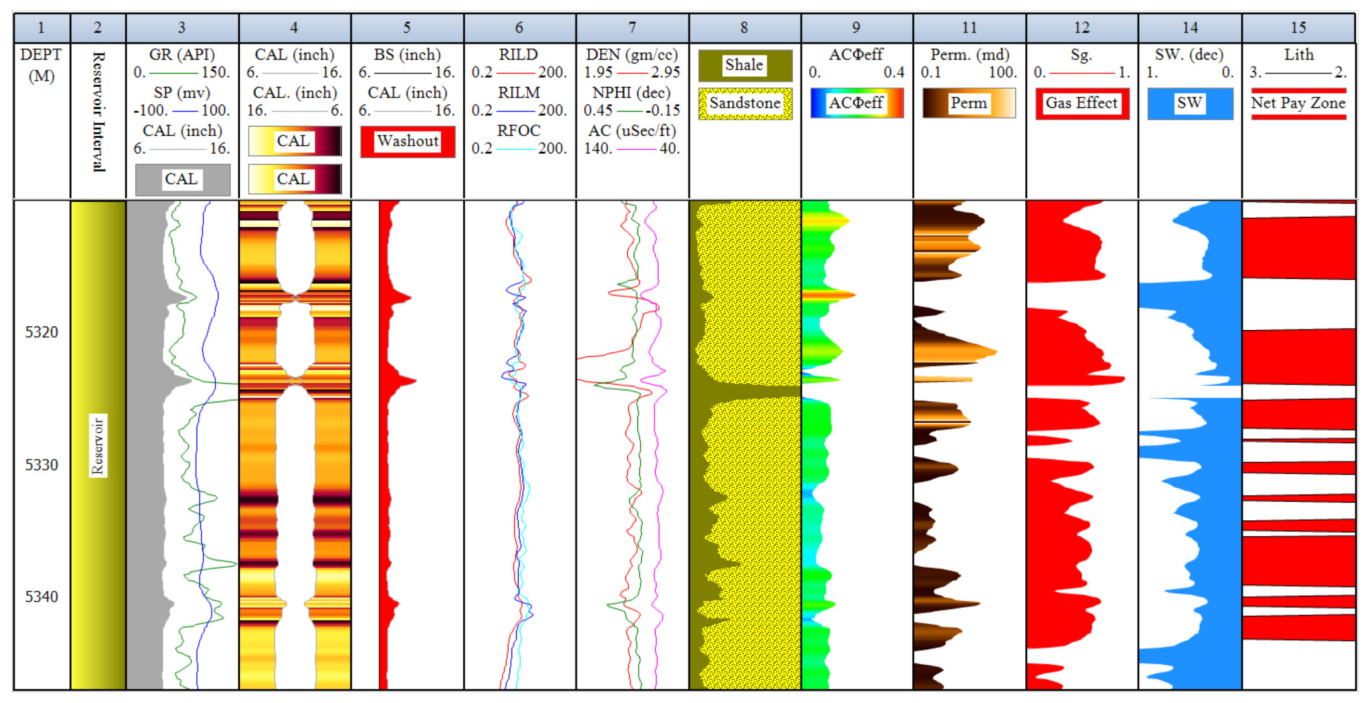Select track number 8 header
The image size is (1366, 703).
click(744, 27)
